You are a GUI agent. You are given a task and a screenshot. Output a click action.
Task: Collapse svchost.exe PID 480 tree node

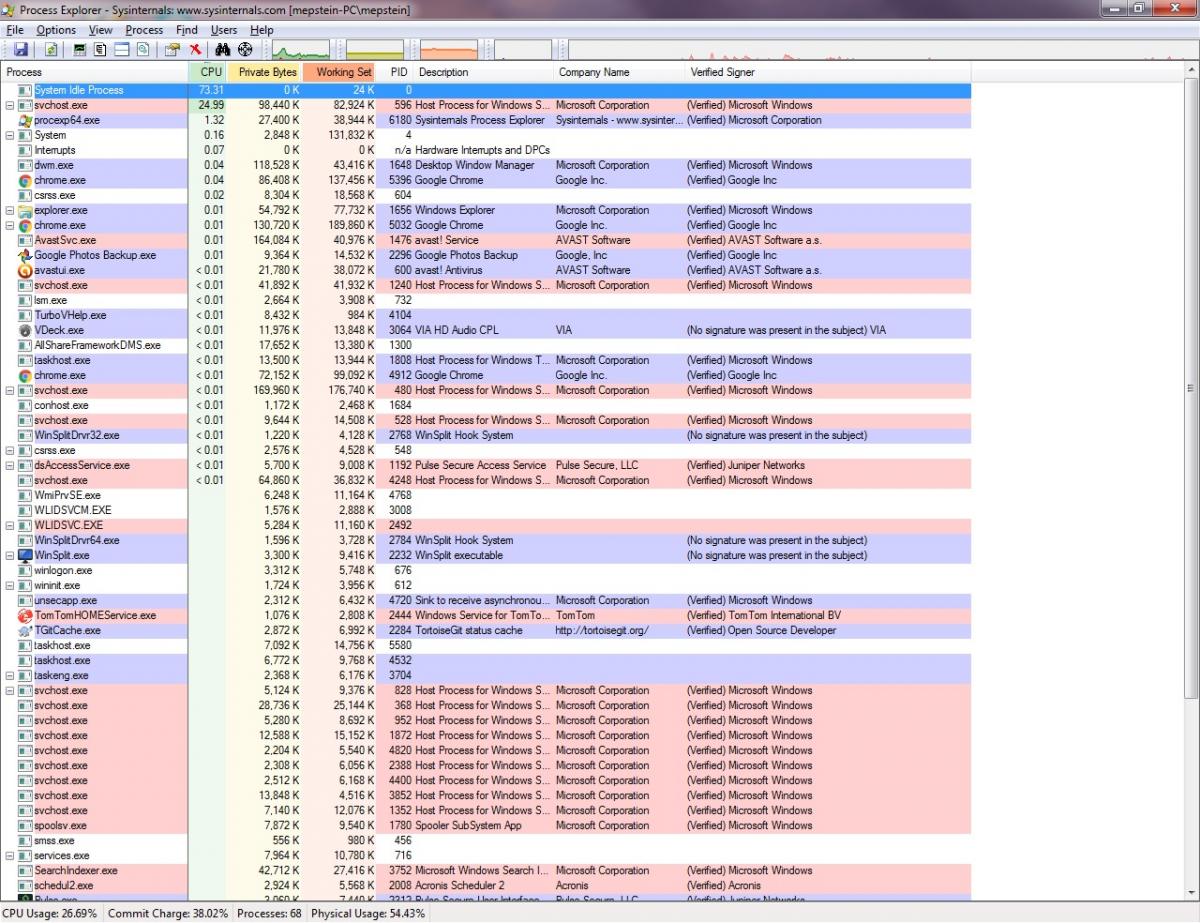pyautogui.click(x=10, y=390)
